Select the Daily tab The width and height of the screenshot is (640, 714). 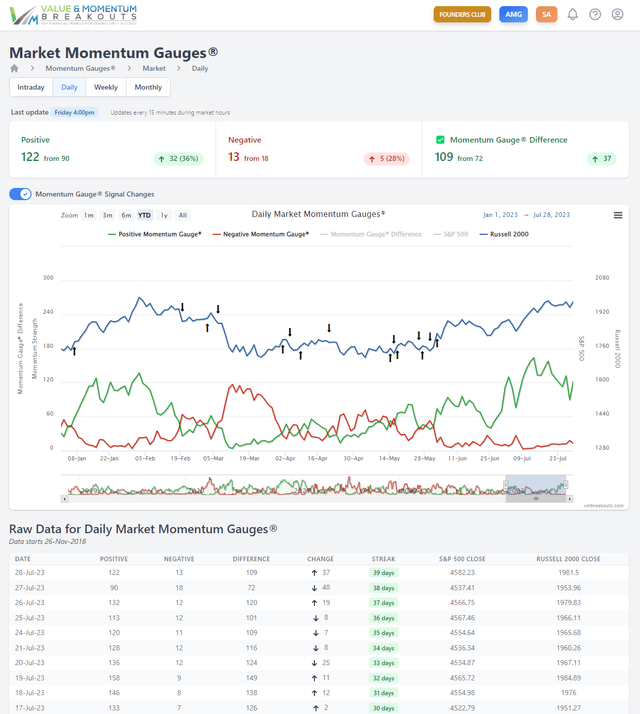(x=69, y=87)
